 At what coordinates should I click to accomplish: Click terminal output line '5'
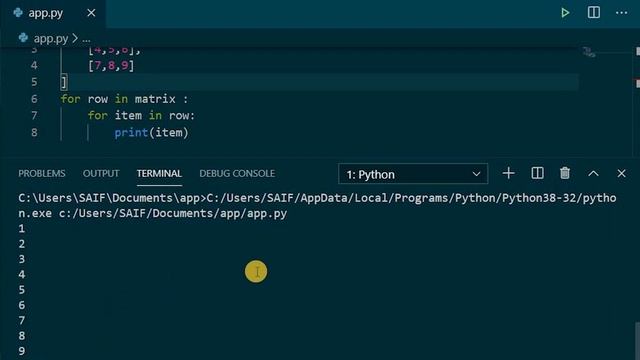22,290
